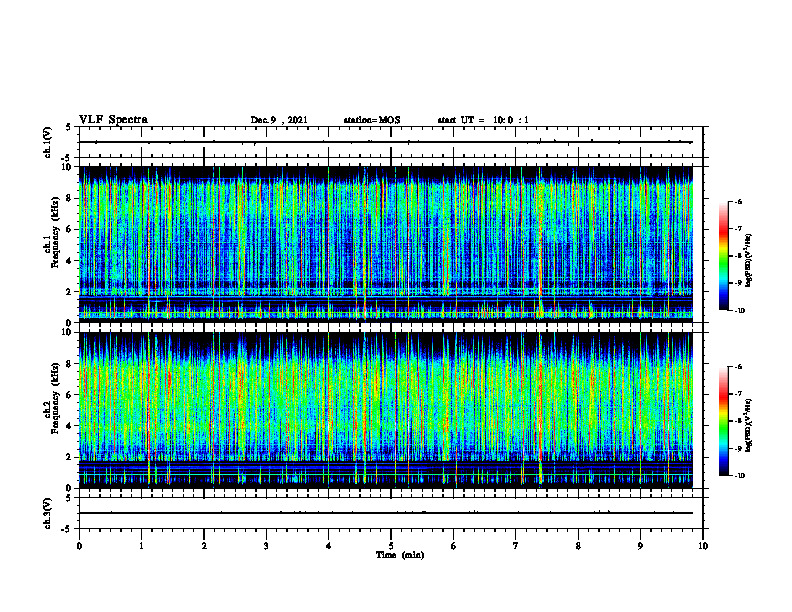
Task: Click the ch.1 spectrogram plot area
Action: pyautogui.click(x=385, y=244)
